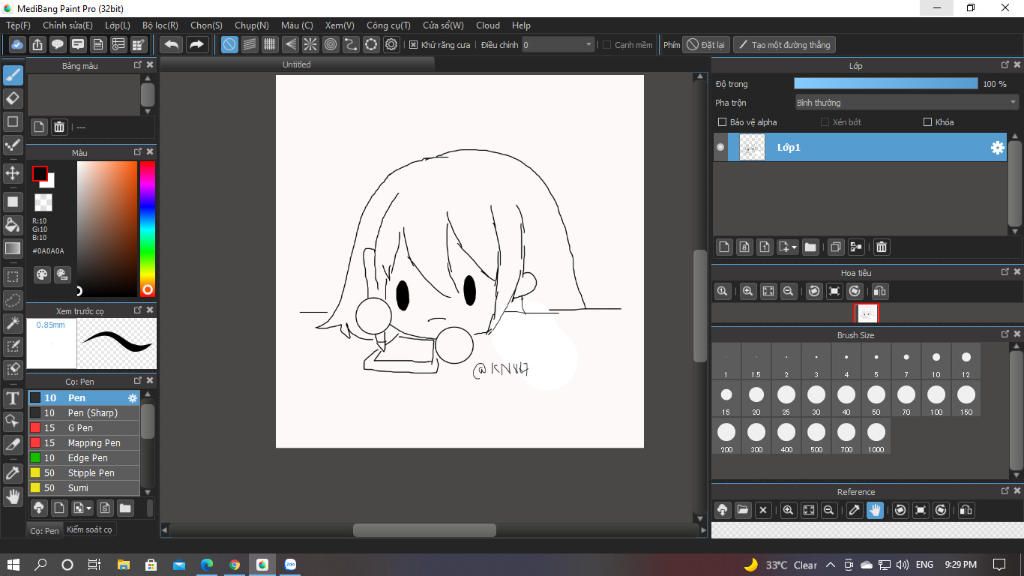Image resolution: width=1024 pixels, height=576 pixels.
Task: Open Công cụ(T) menu
Action: coord(388,25)
